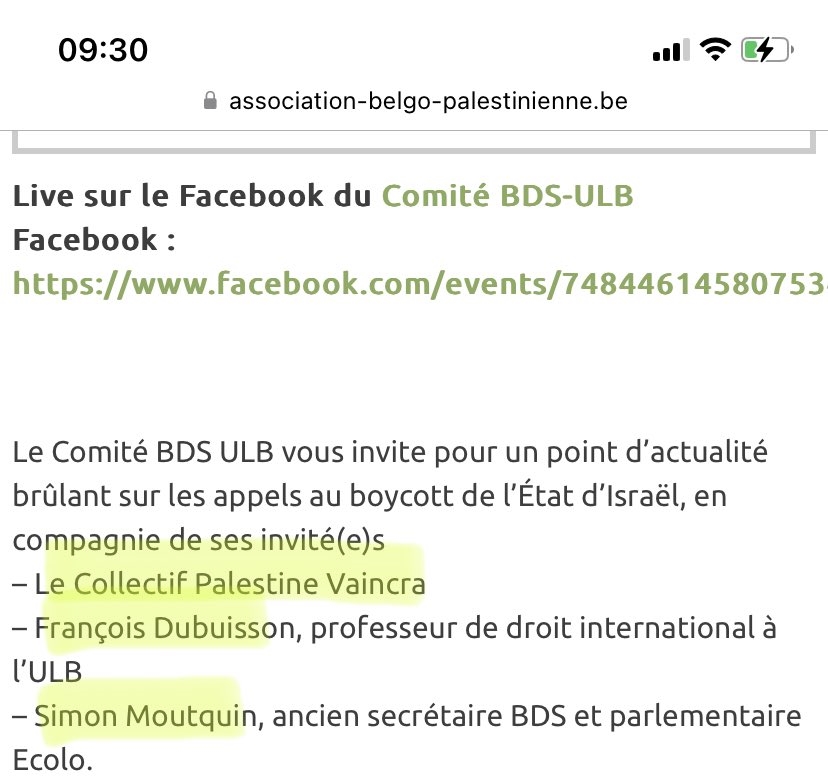828x780 pixels.
Task: Tap the "compagnie de ses invité(e)s" text
Action: 200,540
